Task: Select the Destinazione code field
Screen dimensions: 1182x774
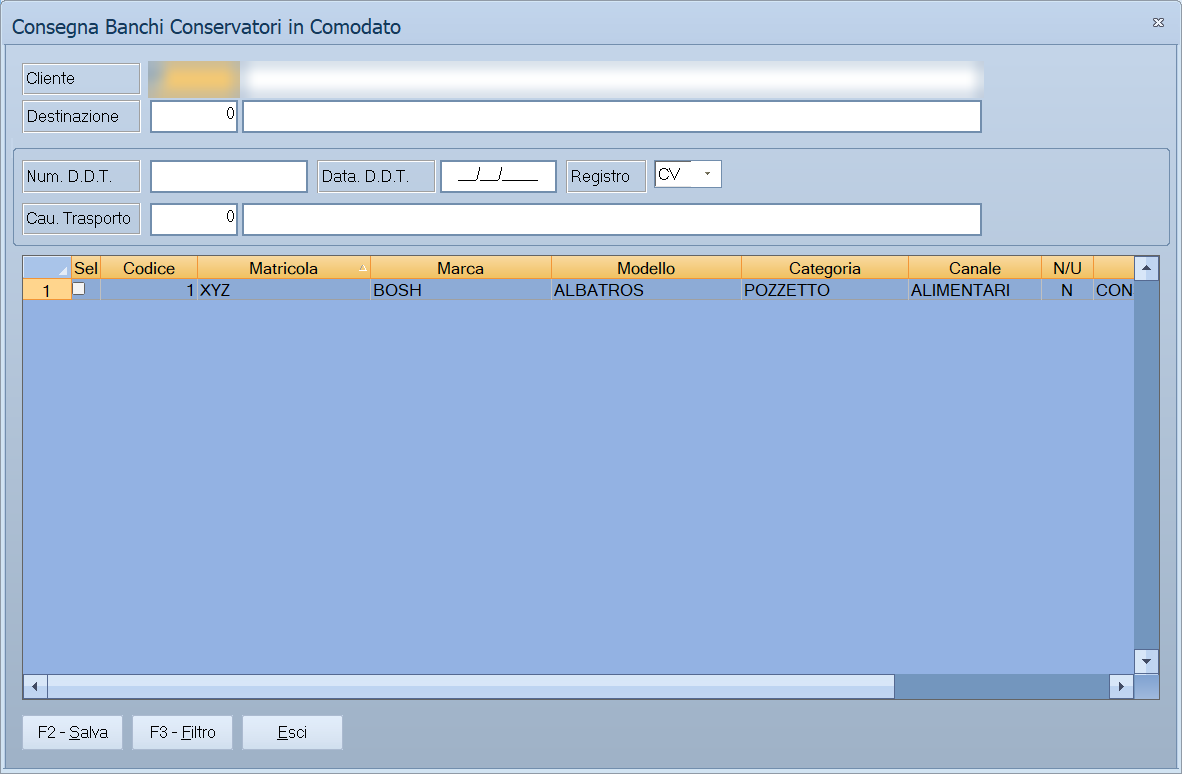Action: [x=194, y=116]
